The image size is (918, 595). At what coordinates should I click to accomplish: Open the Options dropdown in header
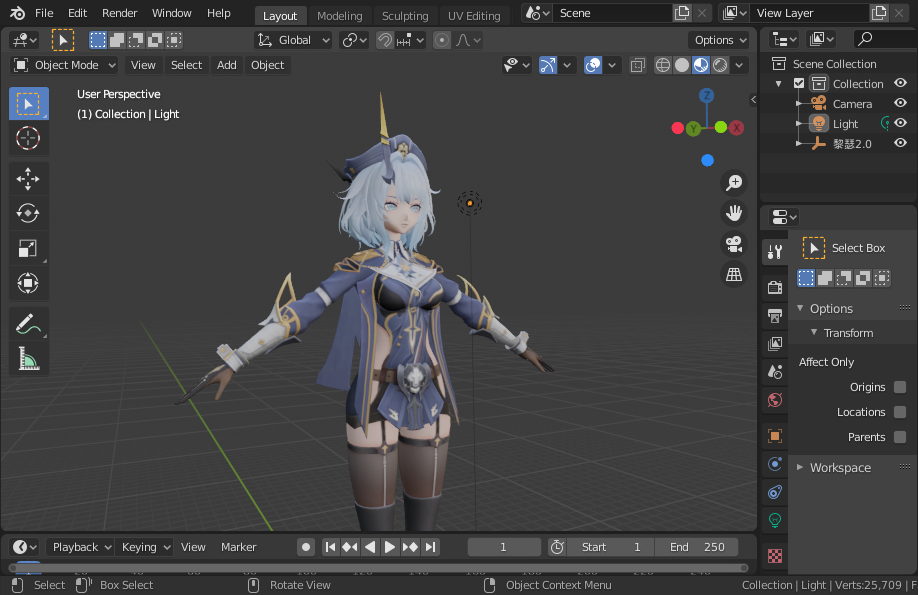click(720, 40)
